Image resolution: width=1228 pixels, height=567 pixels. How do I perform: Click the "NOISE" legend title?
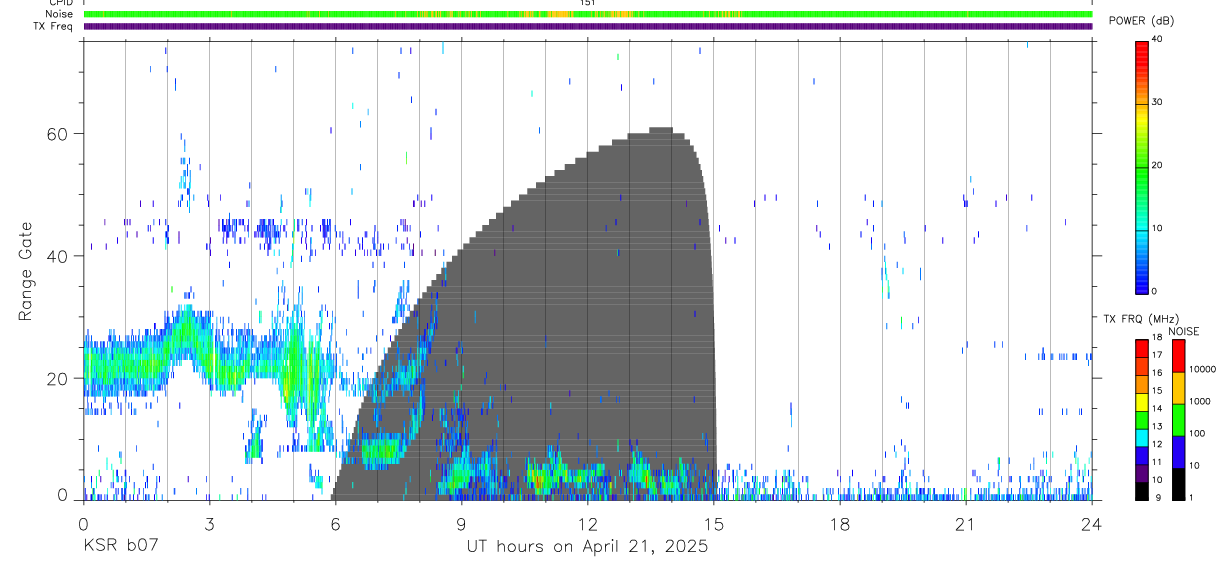(1183, 332)
